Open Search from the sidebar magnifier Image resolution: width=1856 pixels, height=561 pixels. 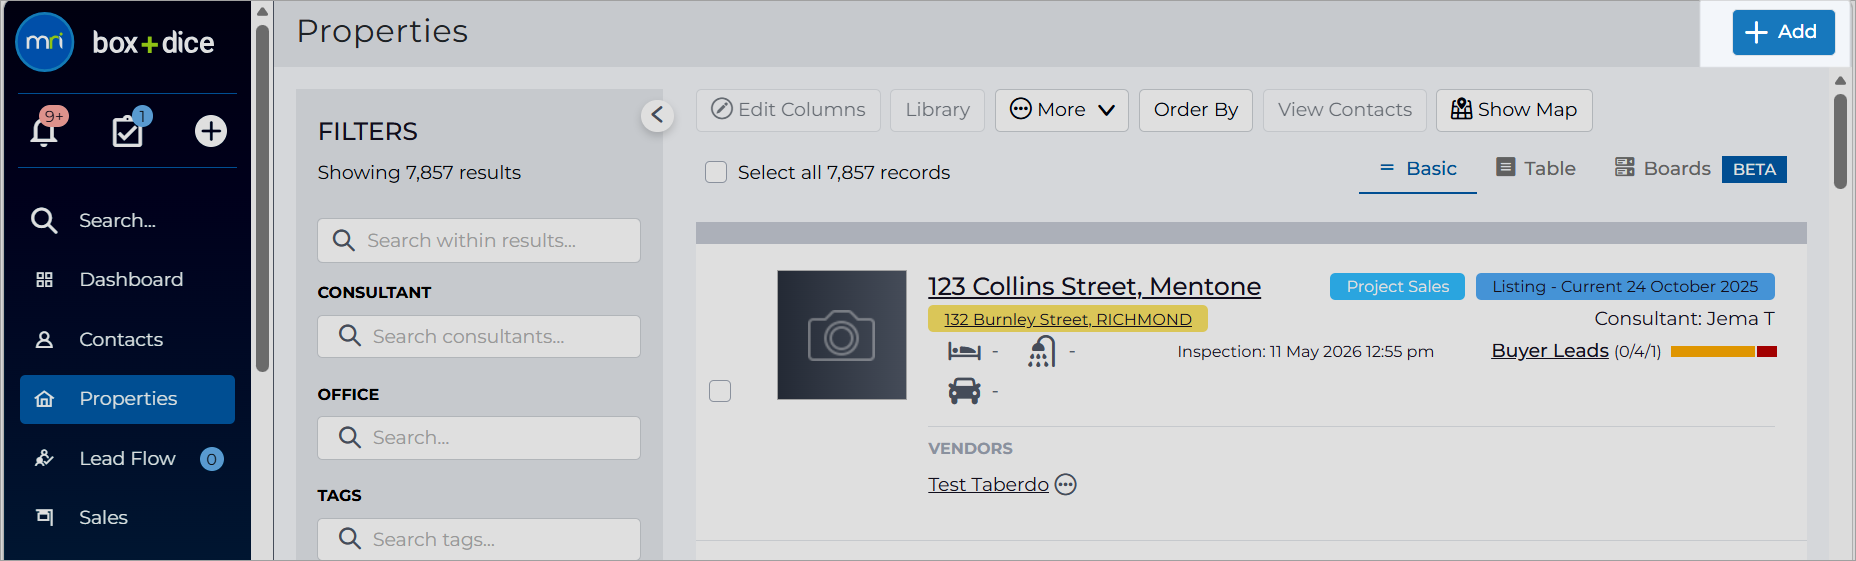click(44, 220)
